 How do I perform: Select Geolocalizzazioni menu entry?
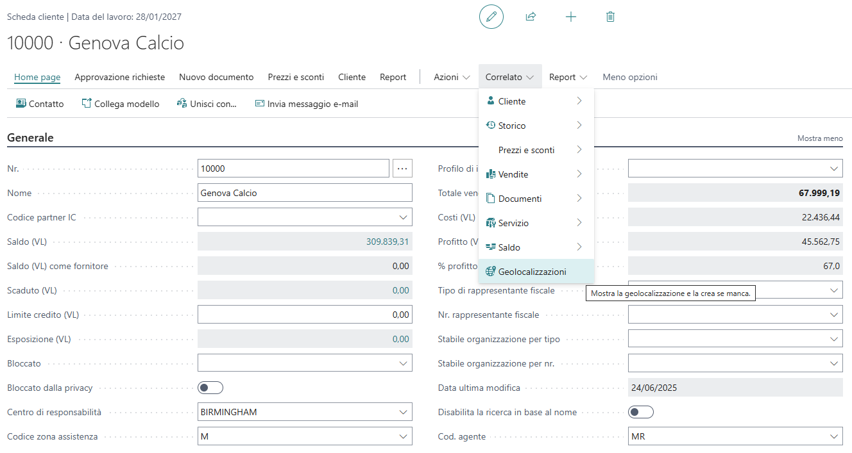pyautogui.click(x=536, y=272)
